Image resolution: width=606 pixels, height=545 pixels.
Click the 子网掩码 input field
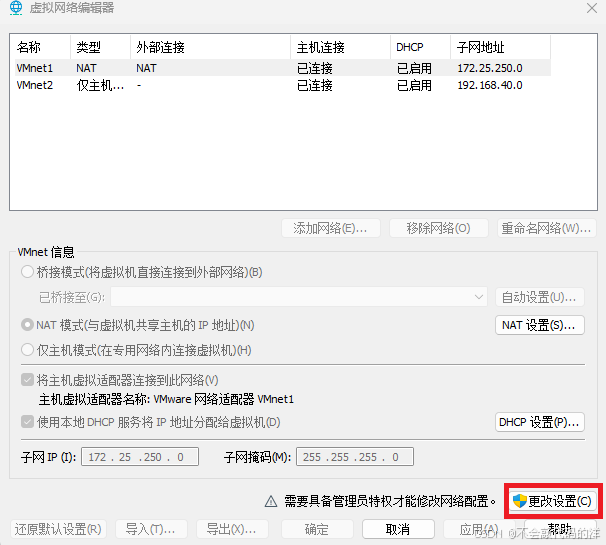pos(355,456)
